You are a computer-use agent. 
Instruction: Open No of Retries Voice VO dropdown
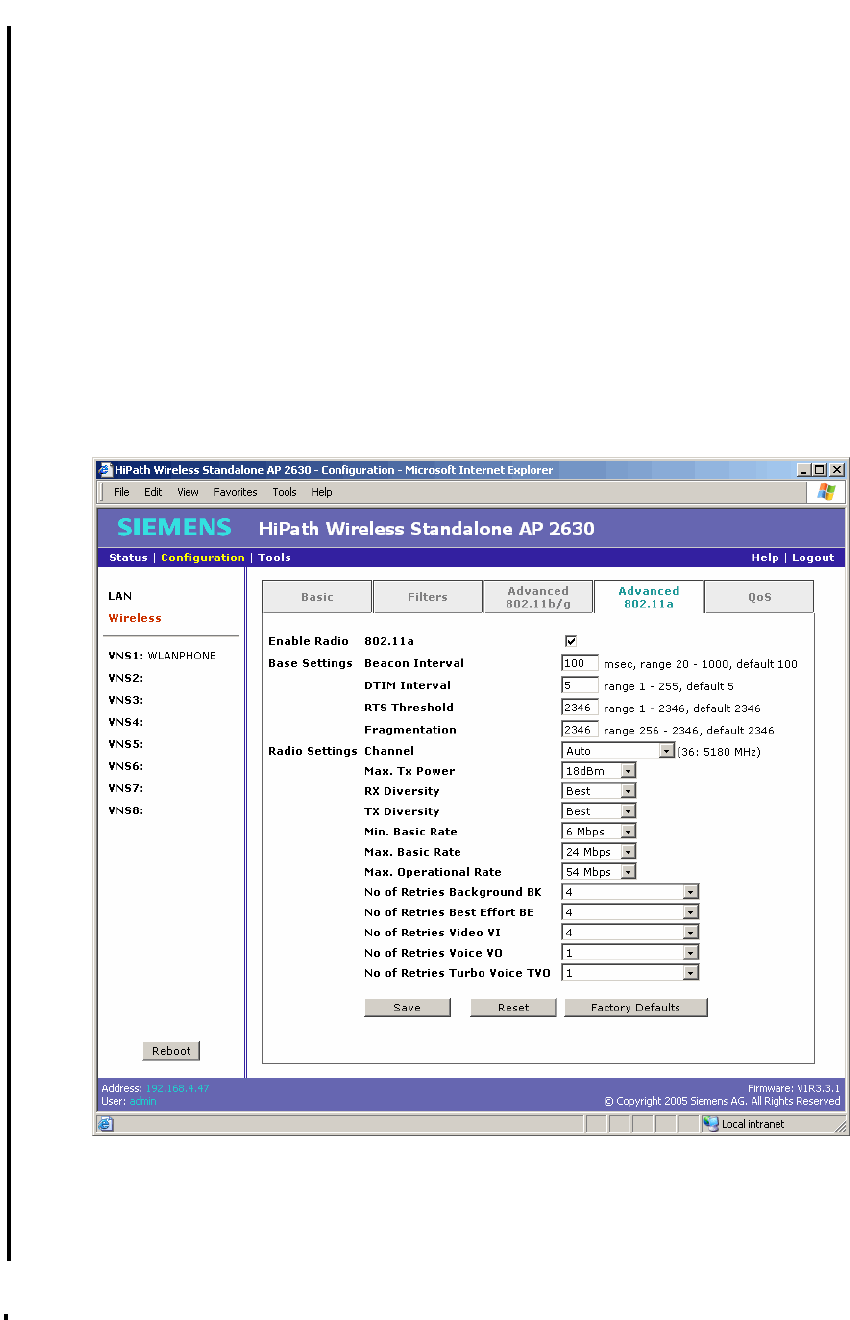[630, 953]
